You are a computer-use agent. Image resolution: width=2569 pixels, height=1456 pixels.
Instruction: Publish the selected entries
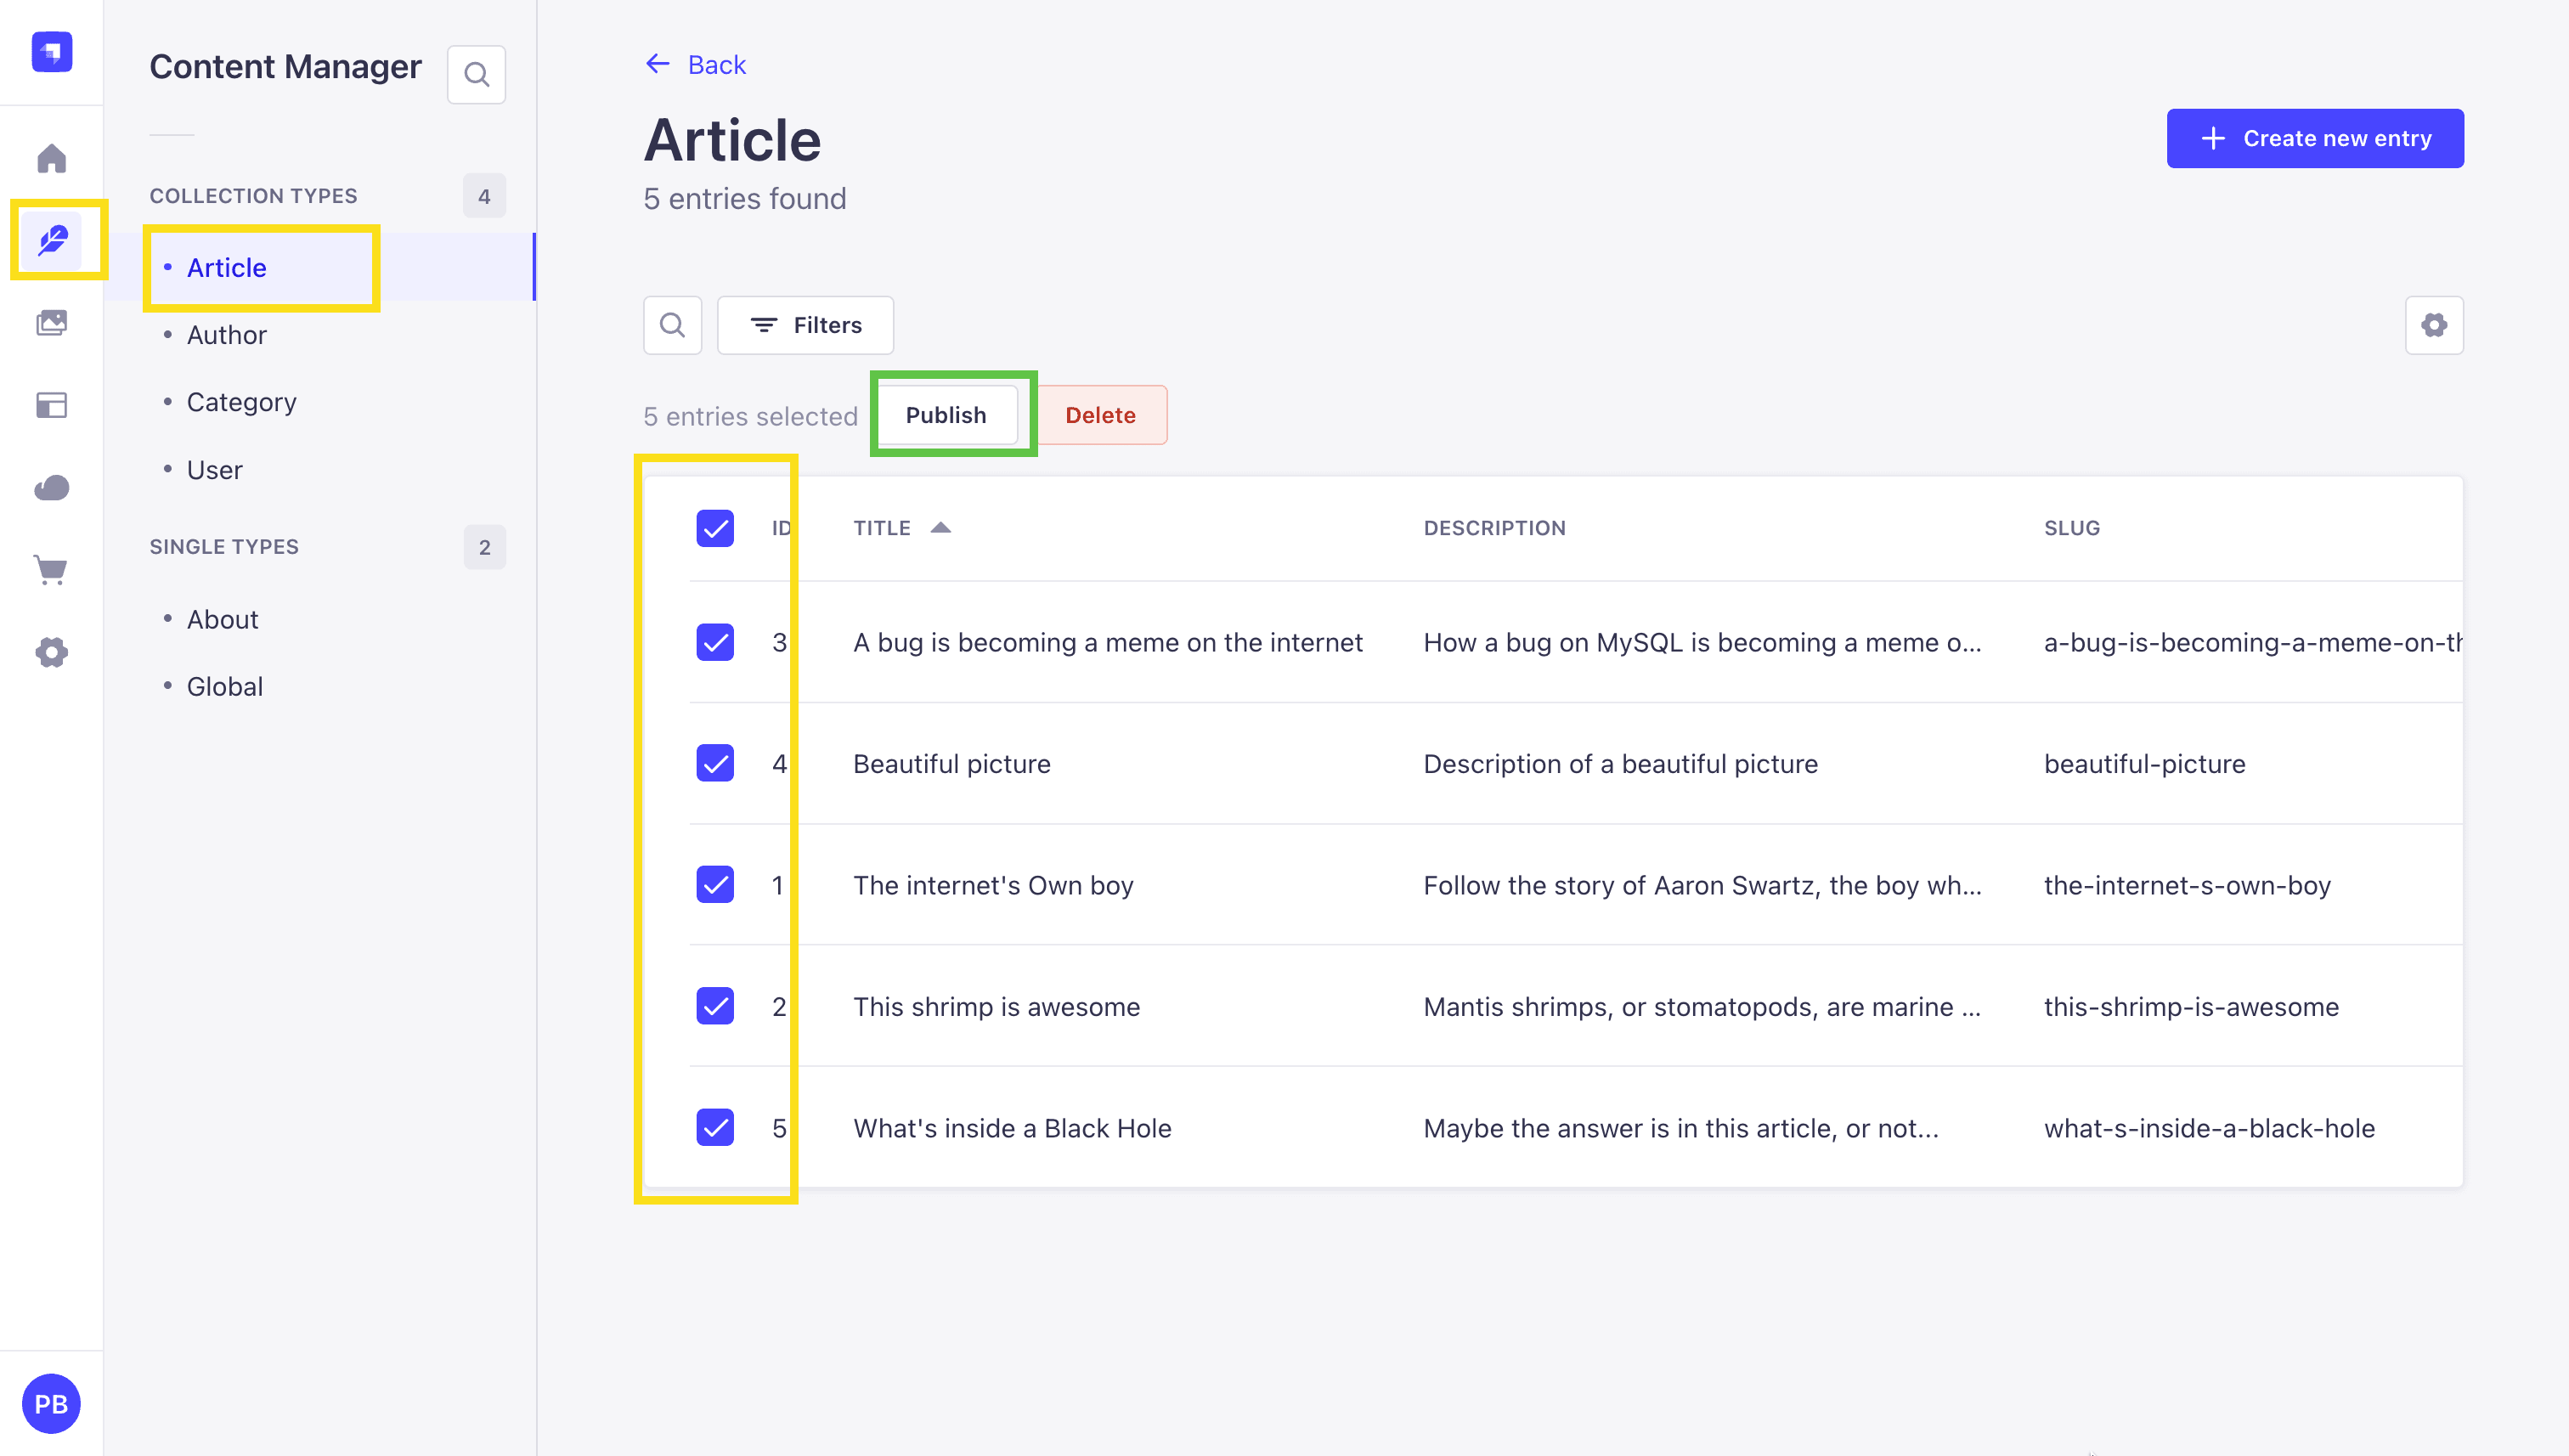pyautogui.click(x=946, y=415)
